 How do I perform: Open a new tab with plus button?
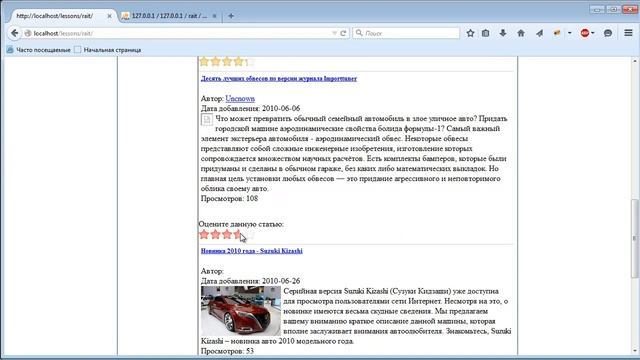tap(231, 16)
